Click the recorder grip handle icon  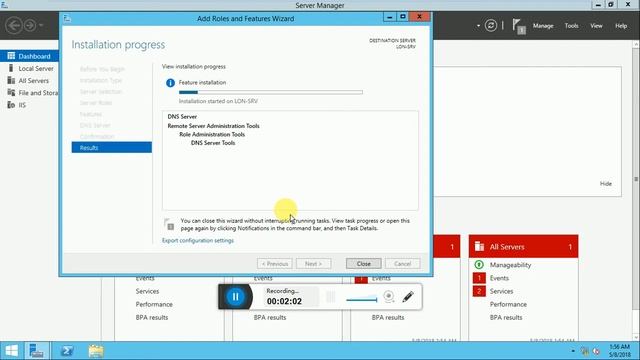[331, 297]
